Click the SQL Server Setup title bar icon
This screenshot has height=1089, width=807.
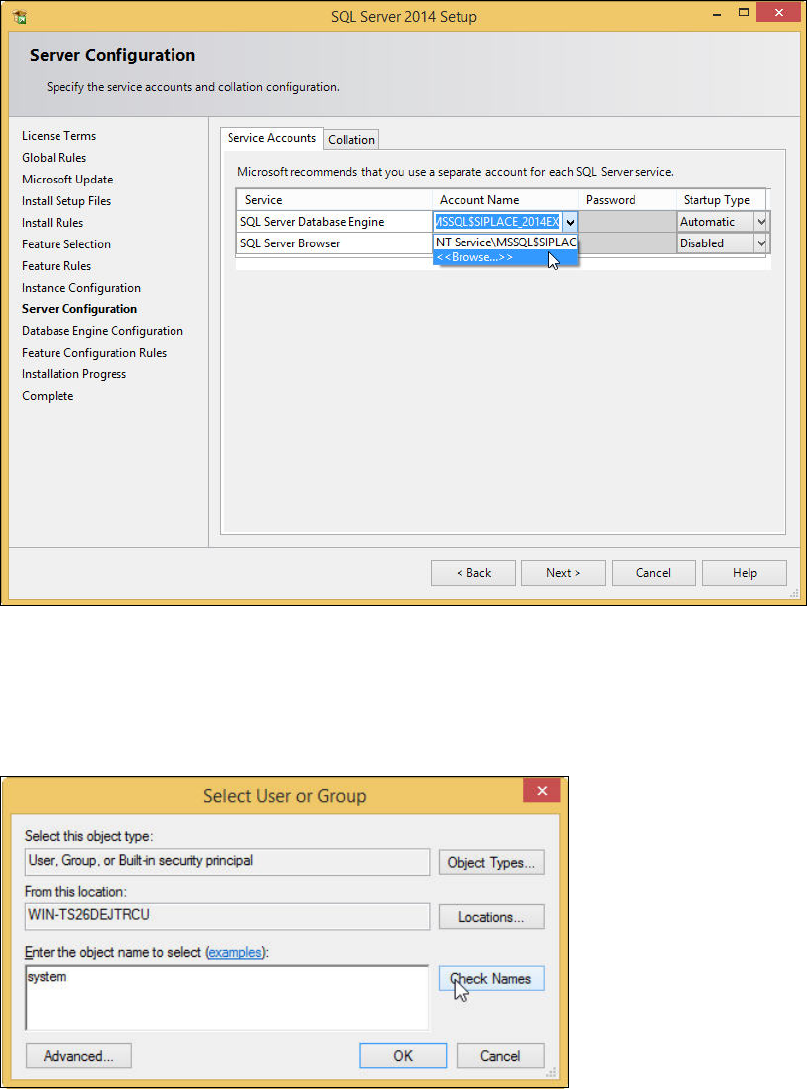pyautogui.click(x=19, y=16)
